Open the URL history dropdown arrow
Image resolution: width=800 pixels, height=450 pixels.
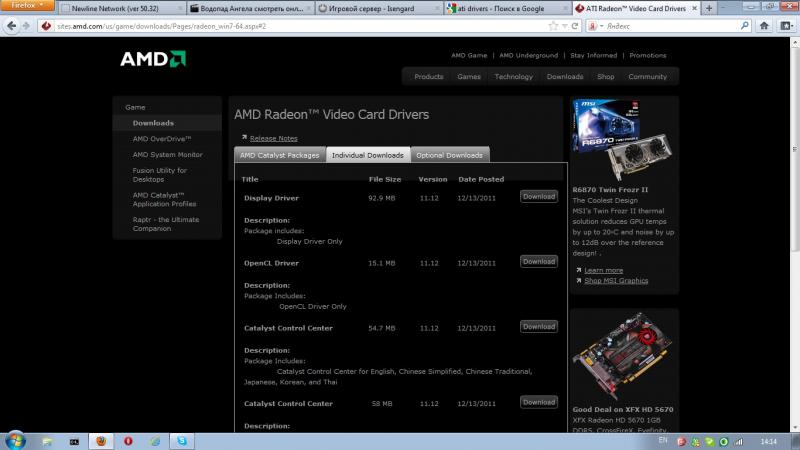point(564,26)
